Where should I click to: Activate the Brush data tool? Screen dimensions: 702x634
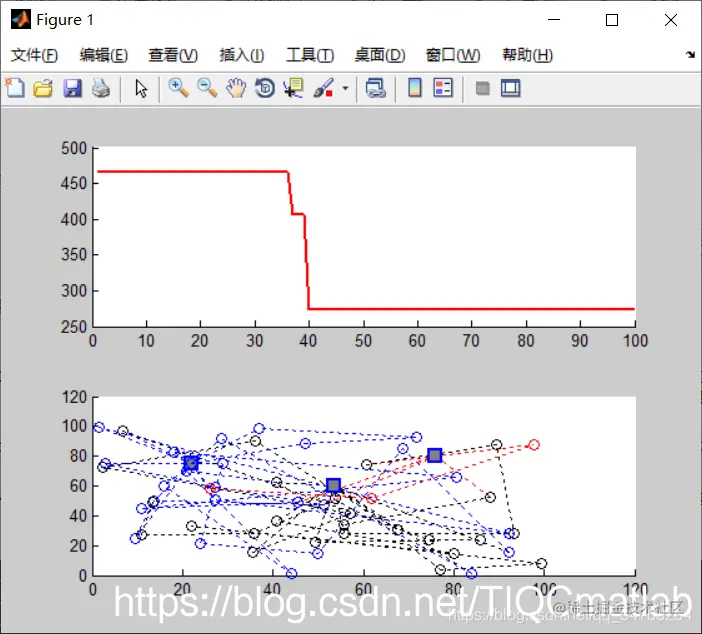(x=323, y=88)
